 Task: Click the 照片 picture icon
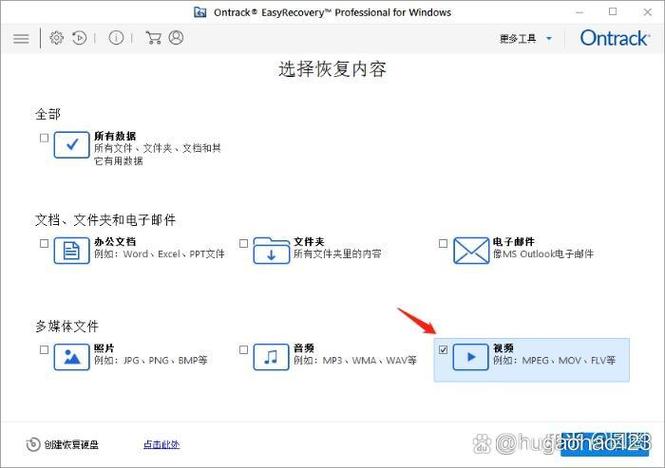[x=72, y=357]
